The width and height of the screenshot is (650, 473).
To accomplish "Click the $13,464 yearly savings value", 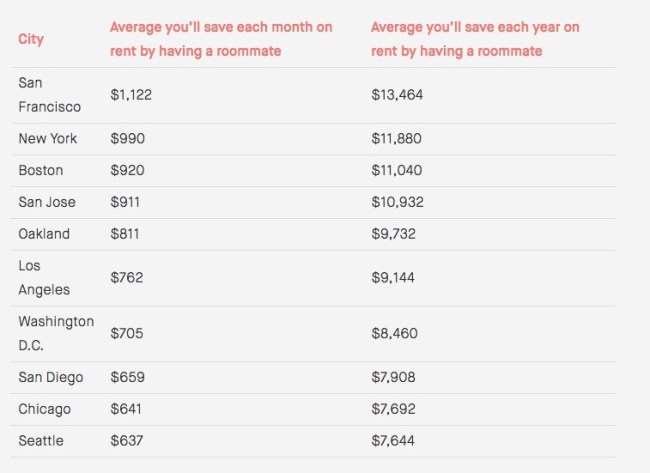I will pyautogui.click(x=397, y=95).
